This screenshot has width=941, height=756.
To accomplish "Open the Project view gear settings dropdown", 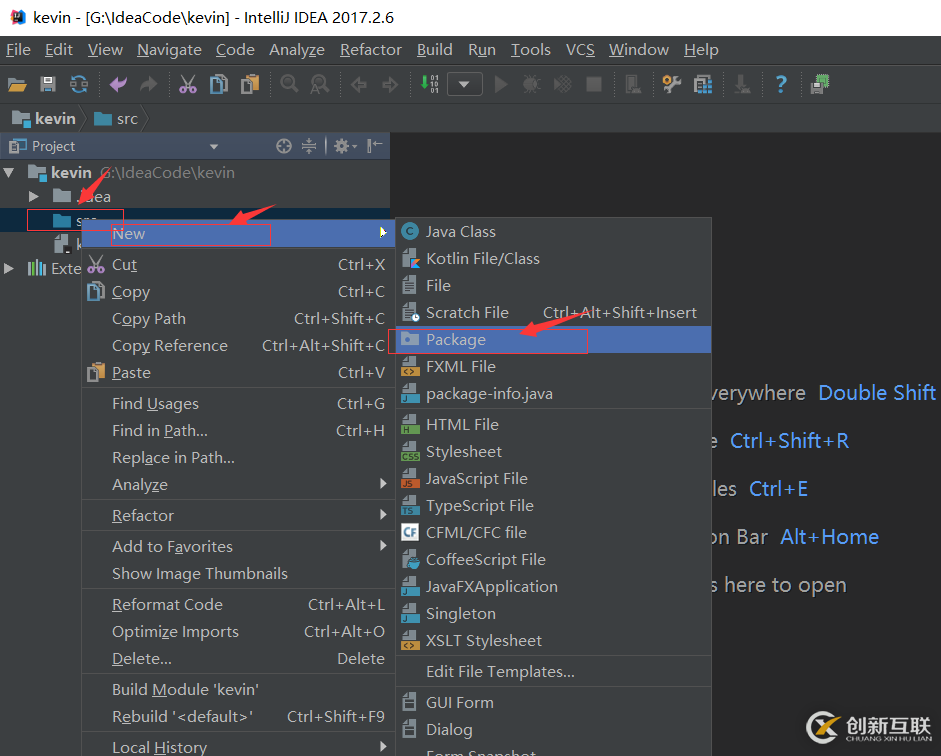I will [x=342, y=146].
